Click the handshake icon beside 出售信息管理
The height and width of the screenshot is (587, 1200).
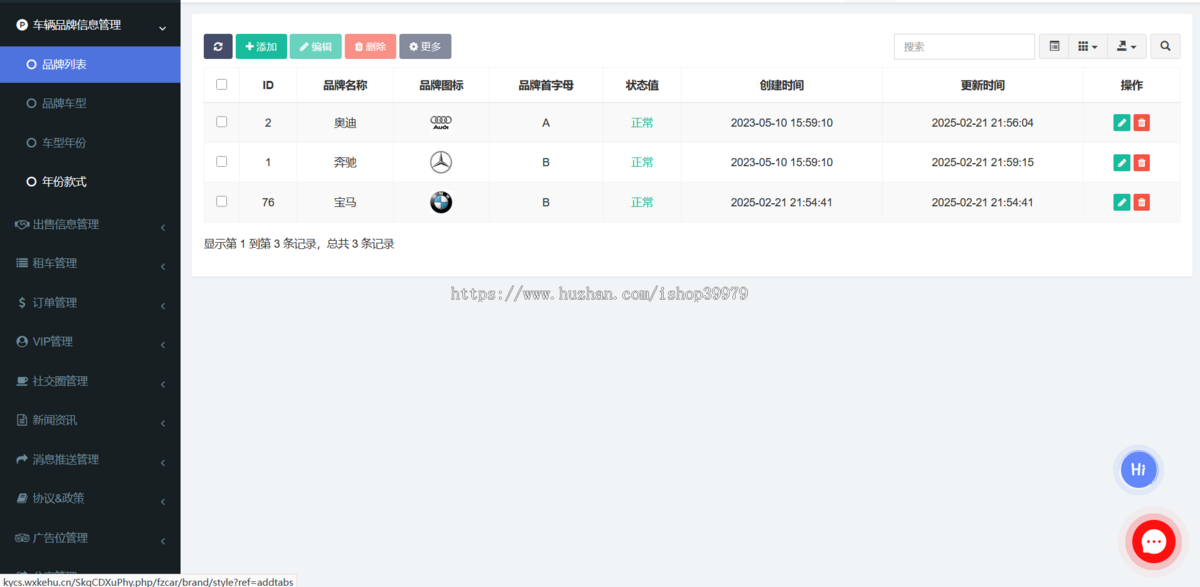pos(22,224)
